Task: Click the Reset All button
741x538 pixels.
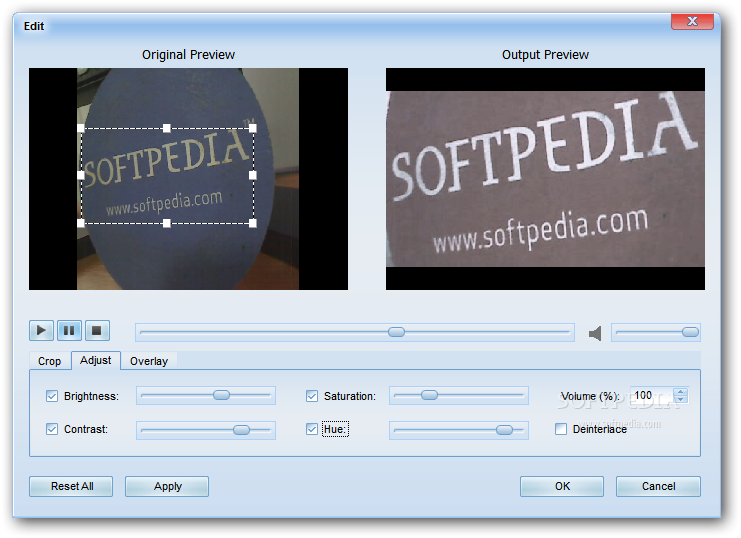Action: coord(71,486)
